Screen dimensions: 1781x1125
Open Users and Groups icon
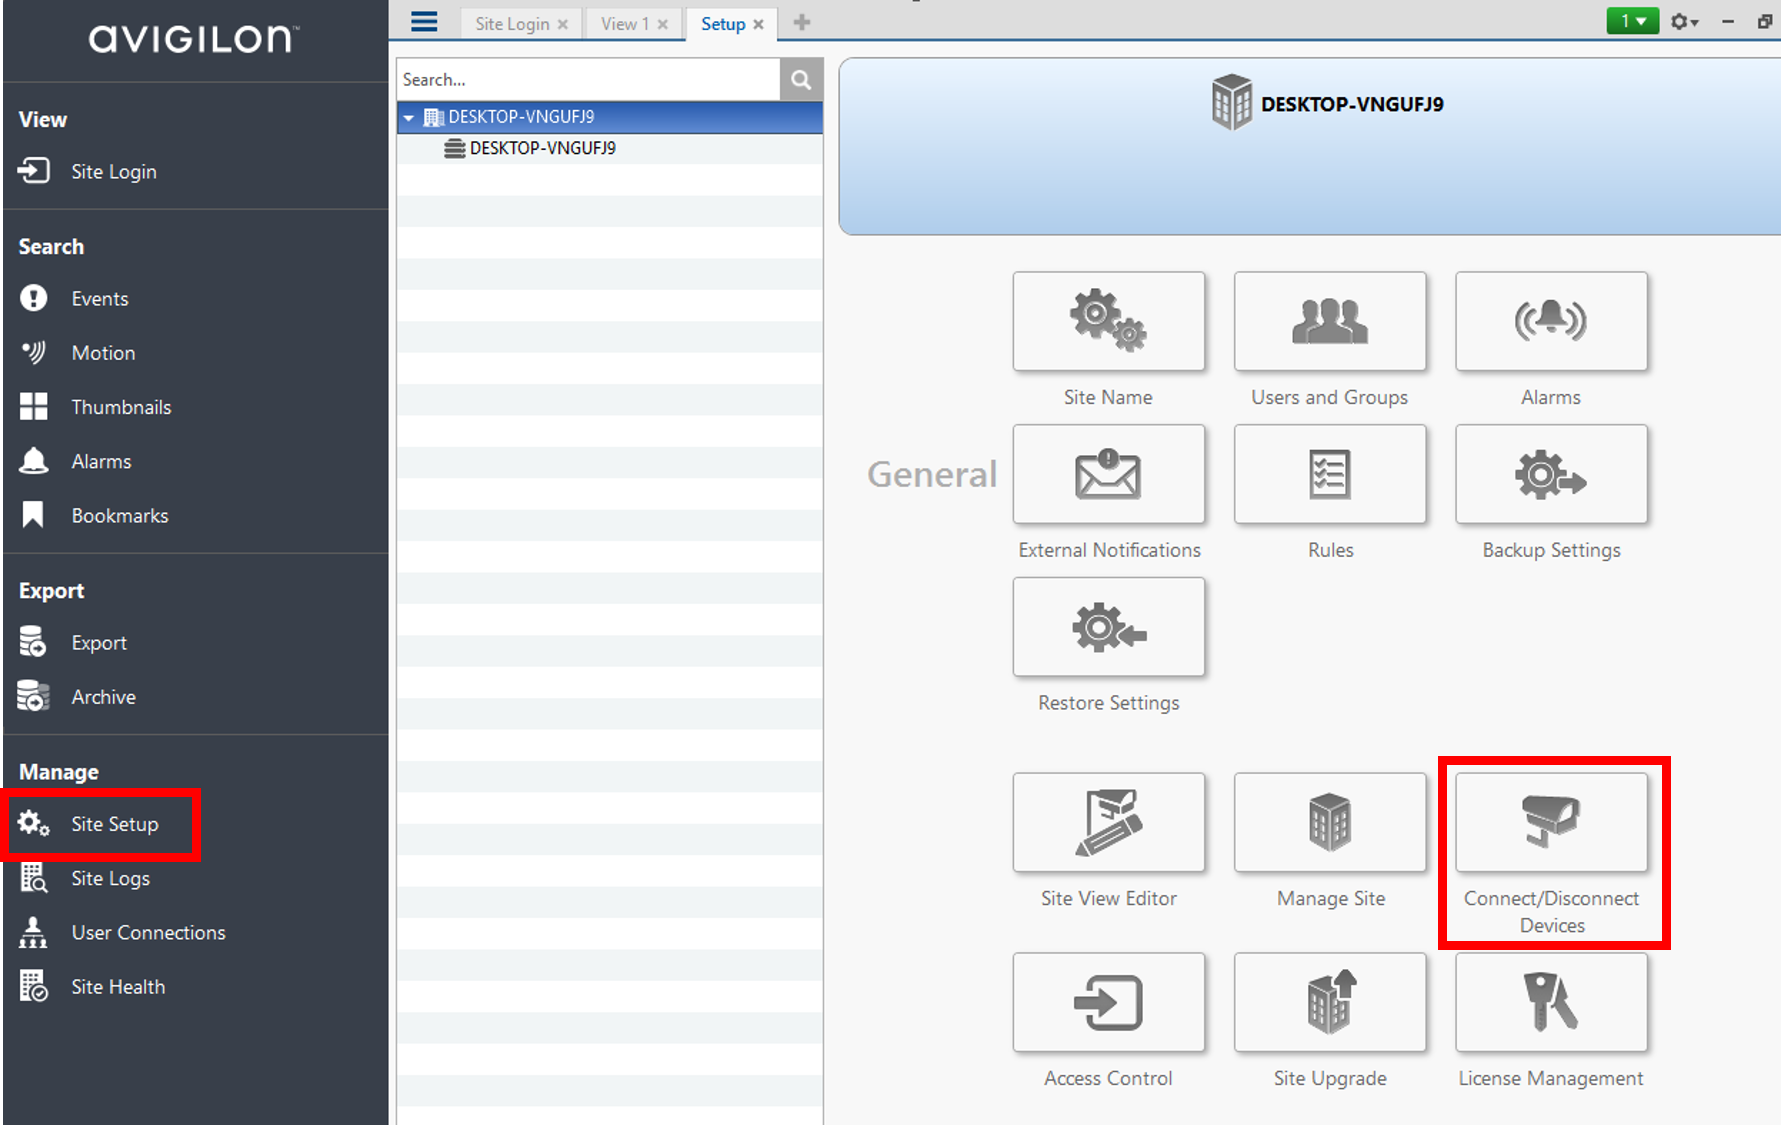coord(1330,321)
